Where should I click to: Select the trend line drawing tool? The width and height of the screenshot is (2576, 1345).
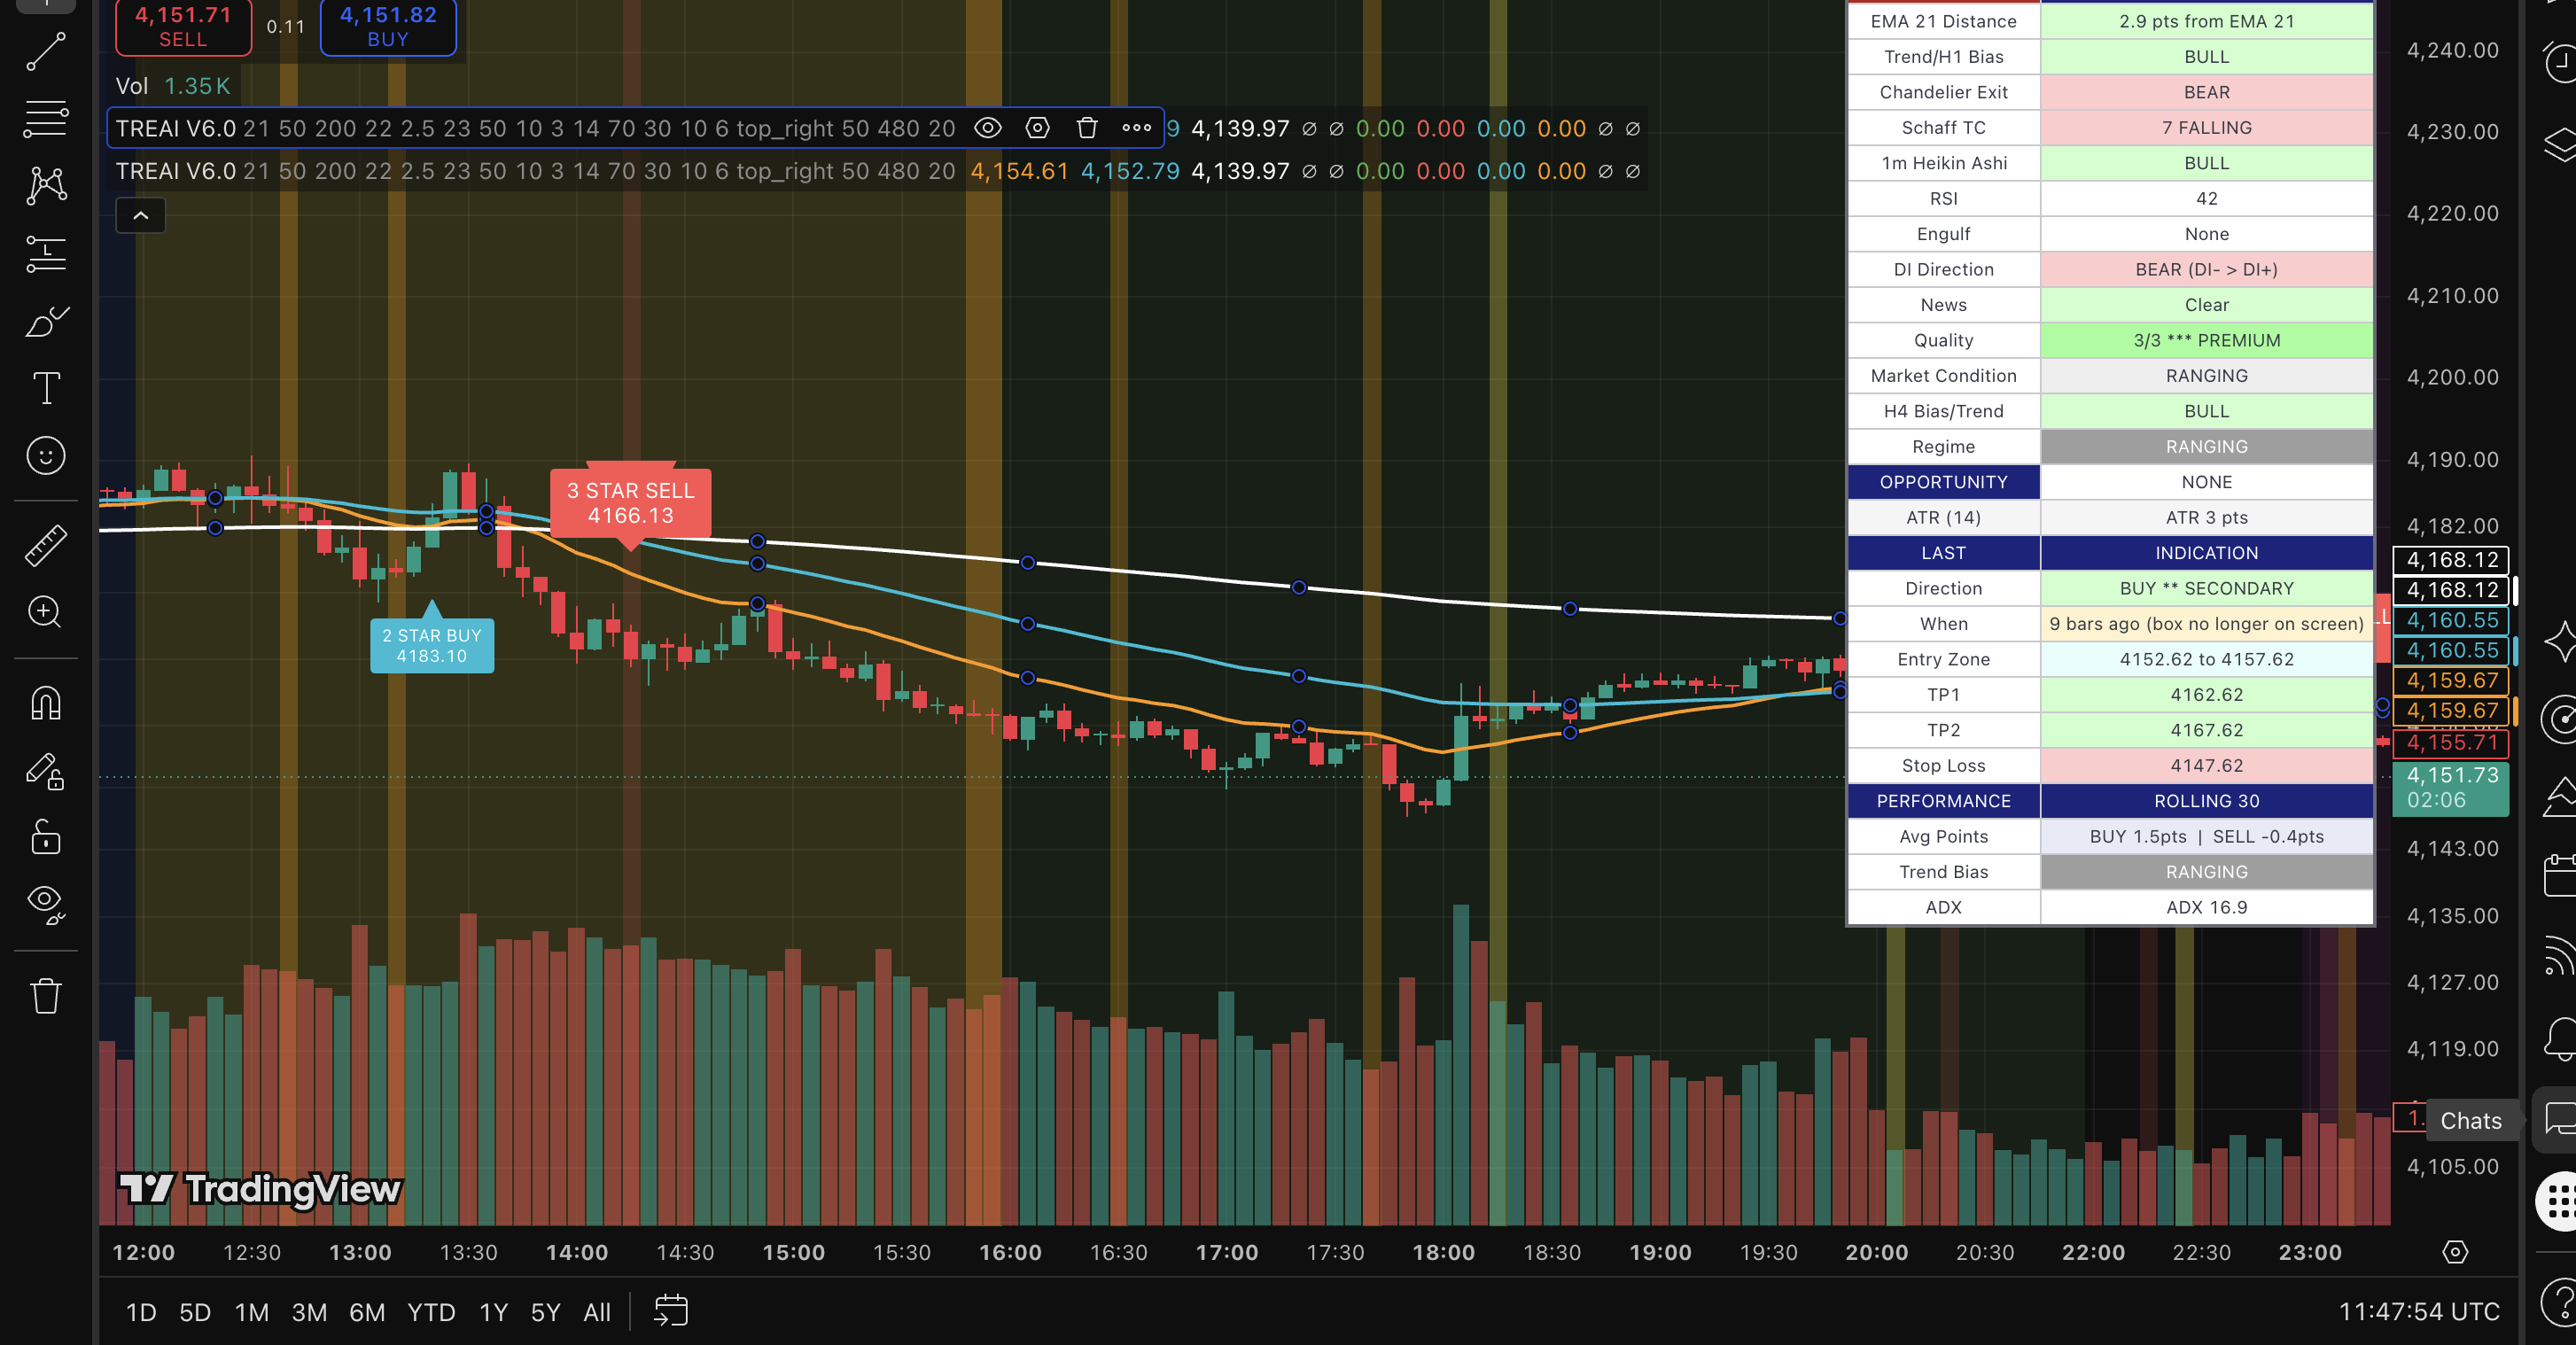pos(46,52)
